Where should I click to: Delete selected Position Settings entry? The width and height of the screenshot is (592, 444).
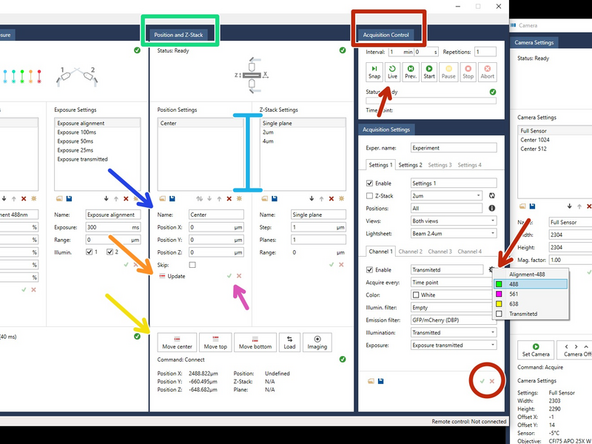(229, 199)
